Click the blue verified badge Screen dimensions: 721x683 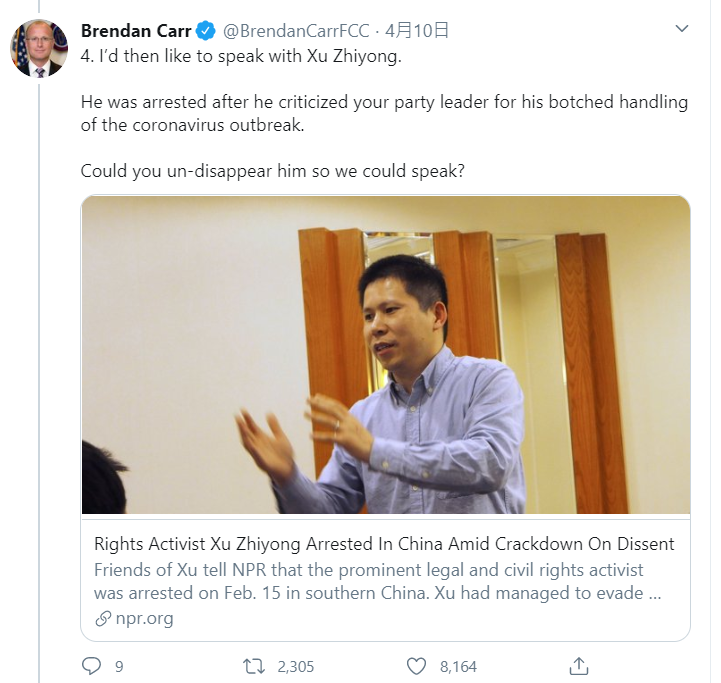click(x=206, y=30)
